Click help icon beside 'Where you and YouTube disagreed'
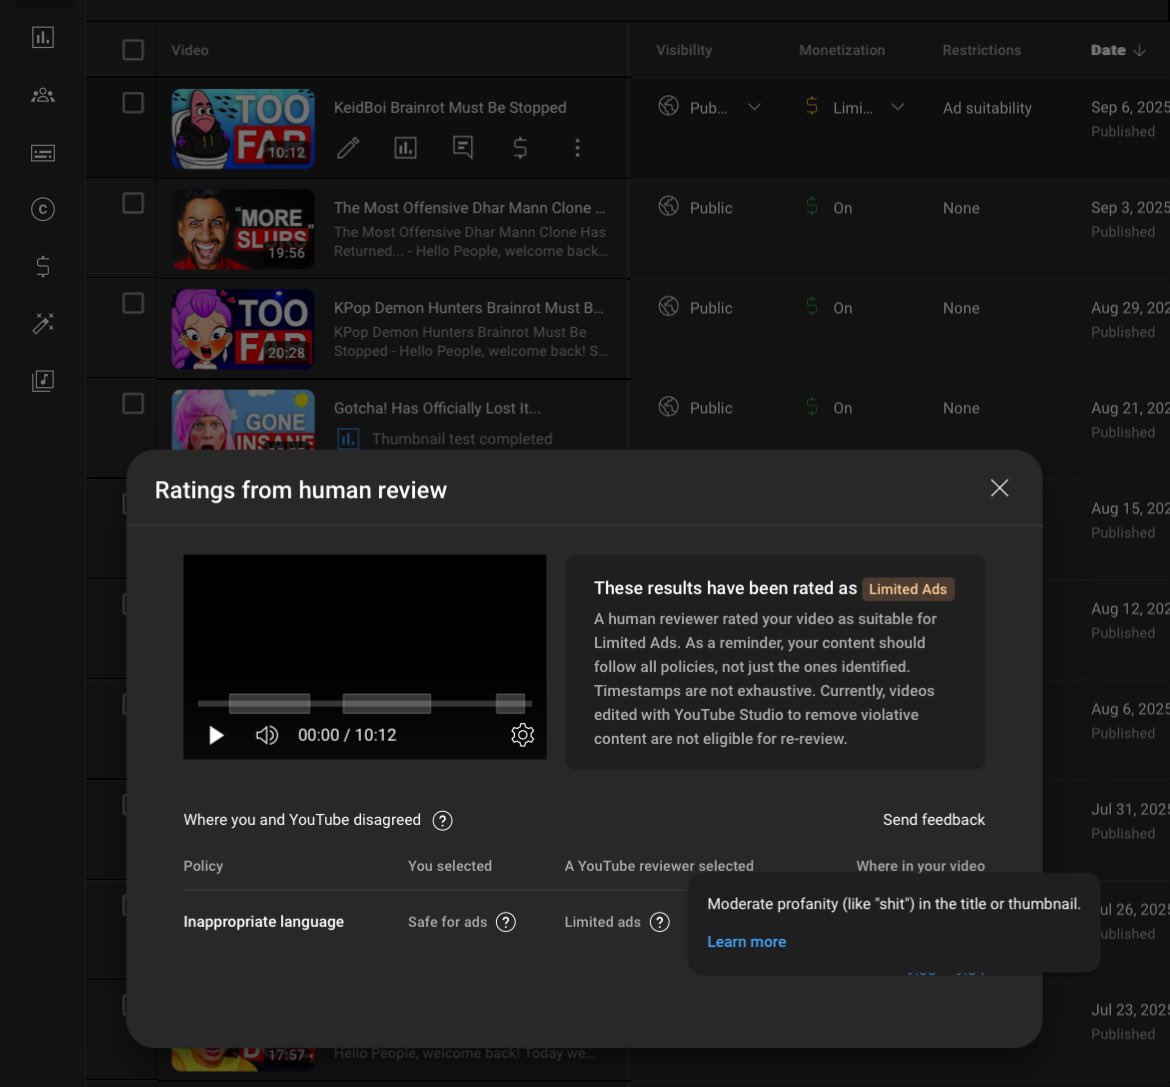 442,821
